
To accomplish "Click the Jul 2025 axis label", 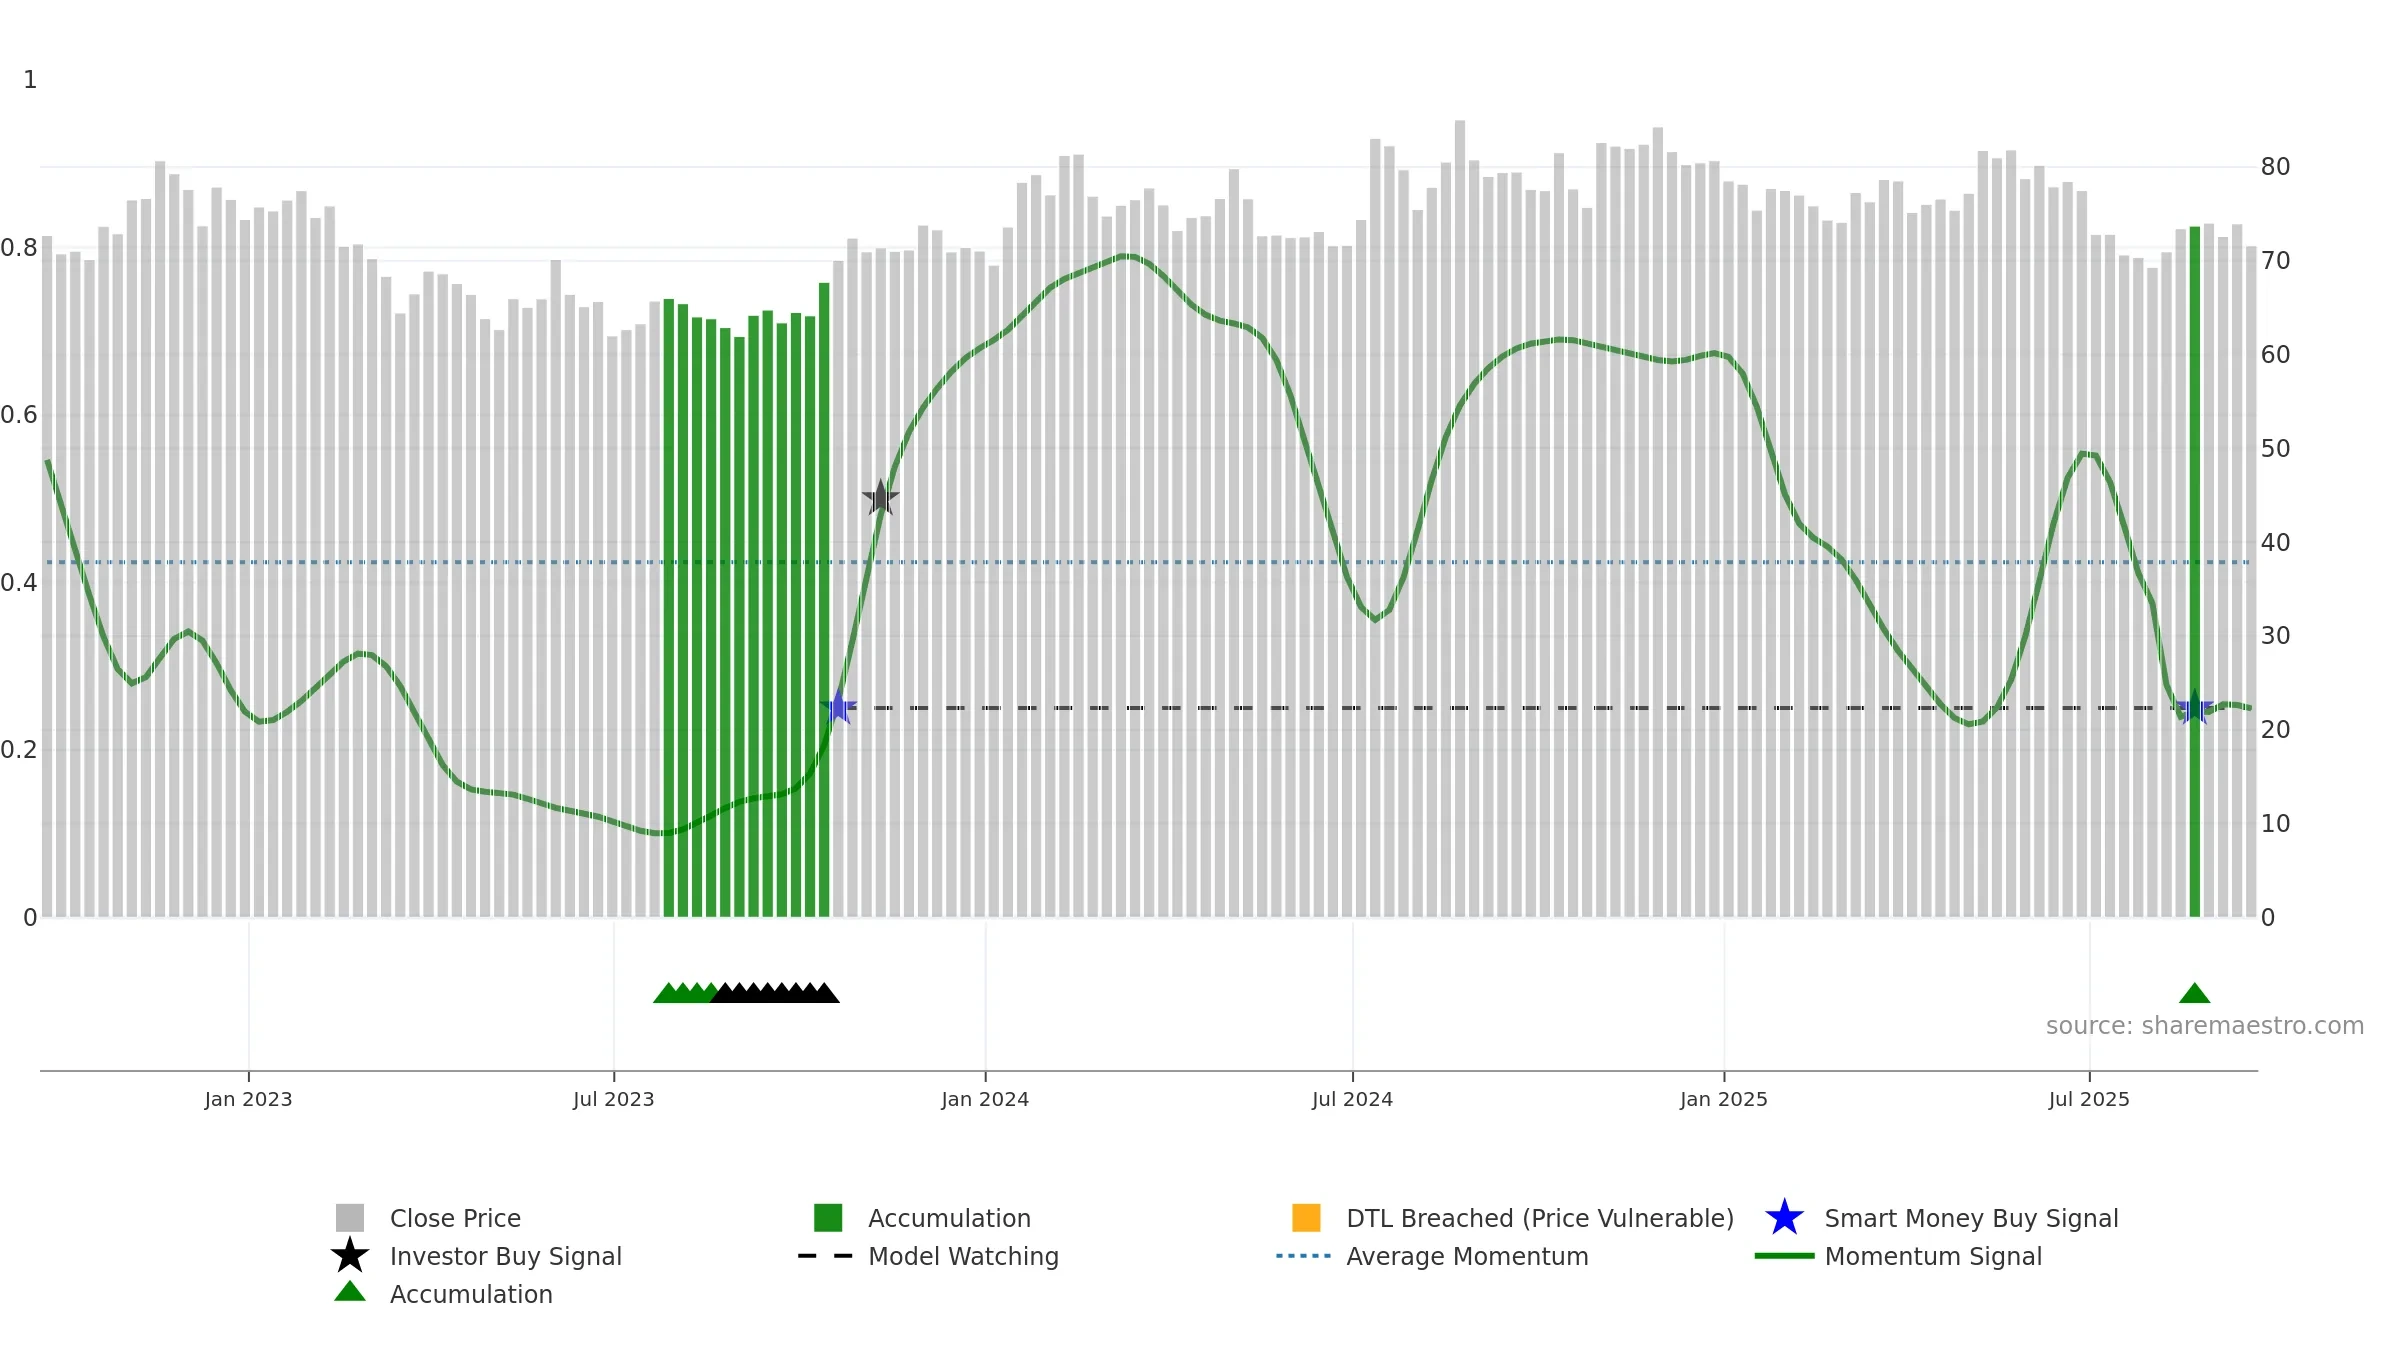I will point(2089,1100).
